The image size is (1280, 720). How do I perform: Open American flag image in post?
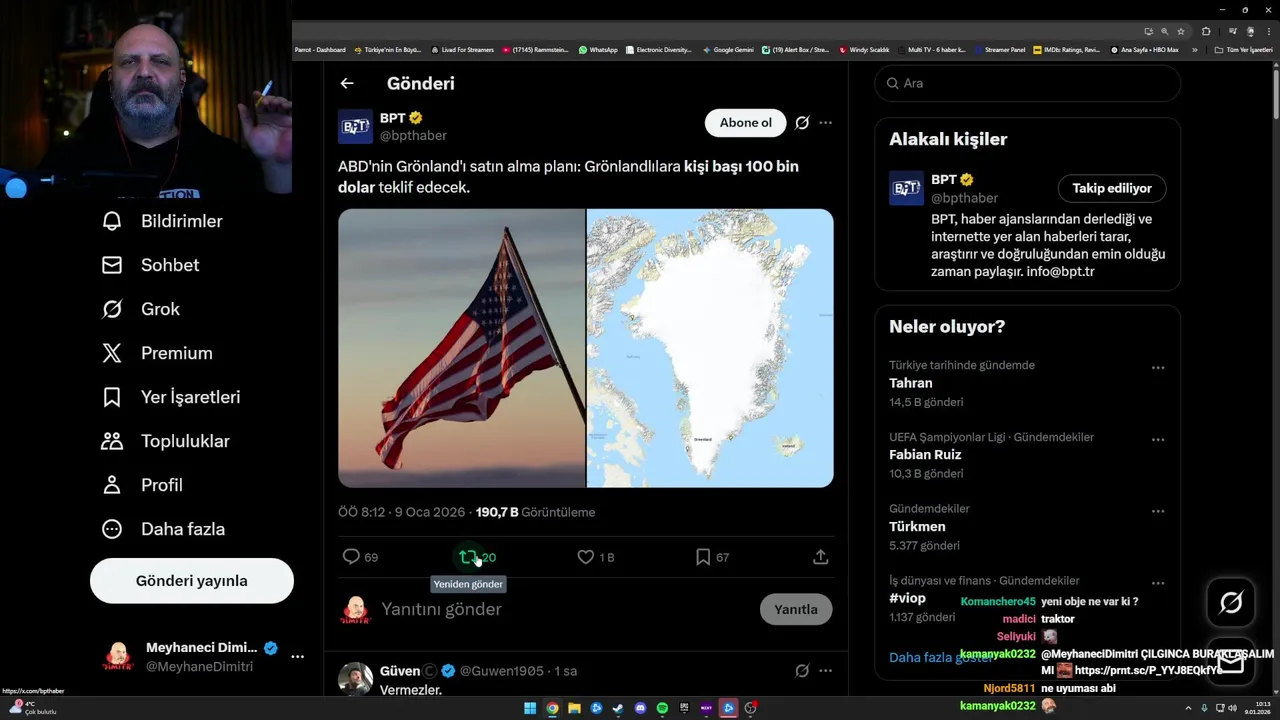coord(462,348)
